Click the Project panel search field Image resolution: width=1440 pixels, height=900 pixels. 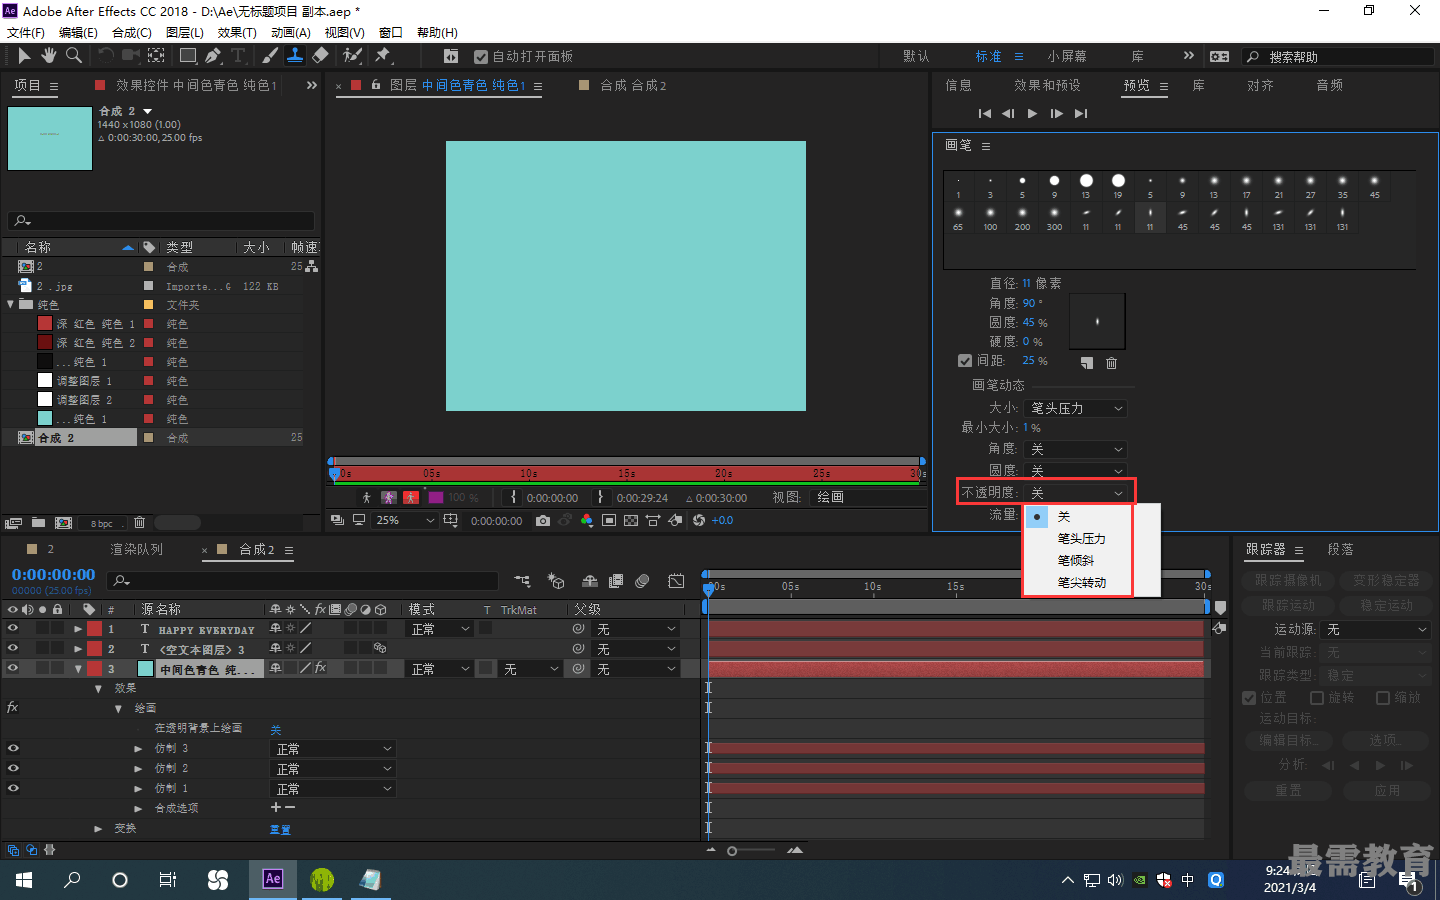[160, 220]
